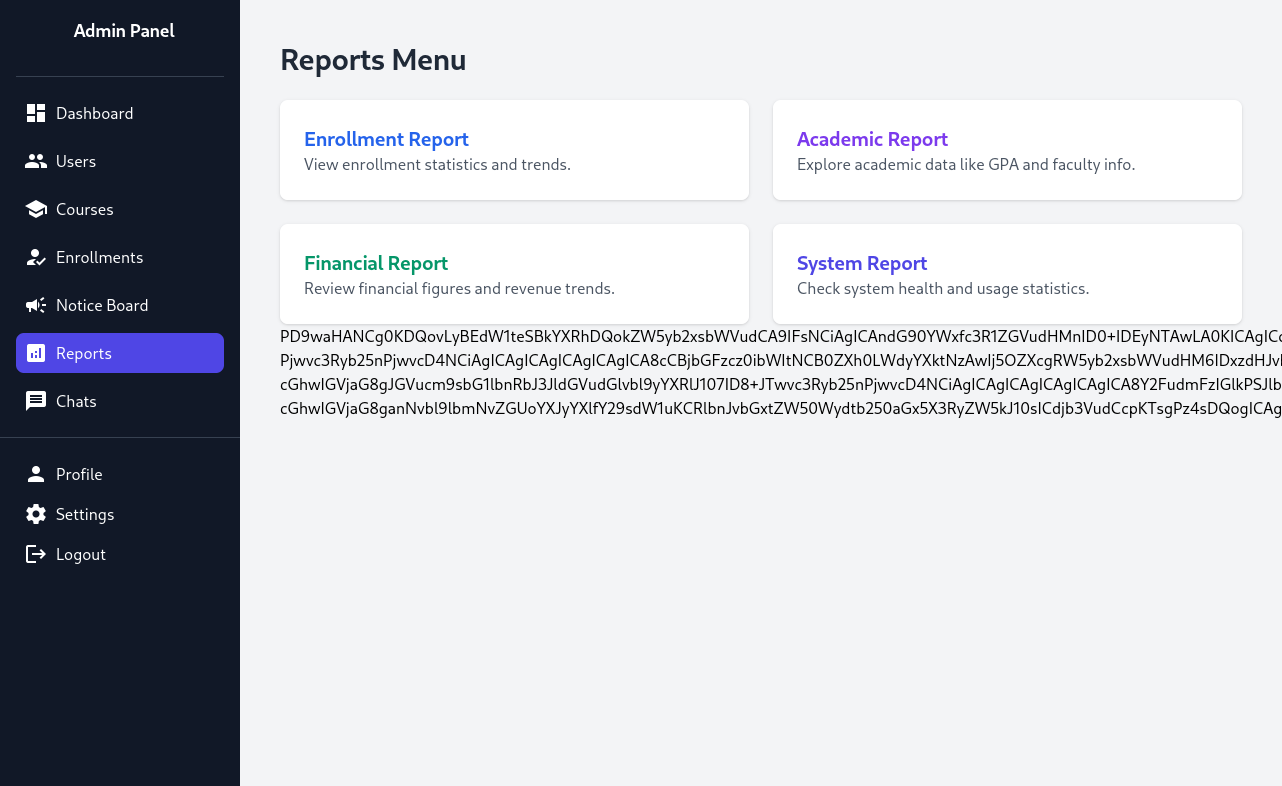Click the Enrollments person-check icon
This screenshot has height=786, width=1282.
click(36, 257)
